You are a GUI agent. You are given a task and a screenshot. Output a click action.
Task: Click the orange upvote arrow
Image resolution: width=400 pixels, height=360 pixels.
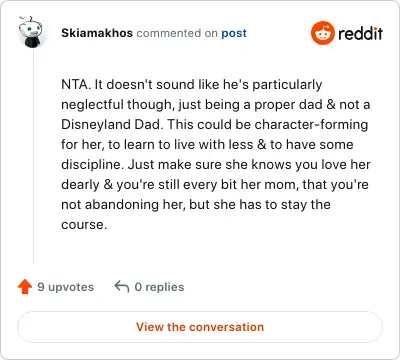pos(25,287)
